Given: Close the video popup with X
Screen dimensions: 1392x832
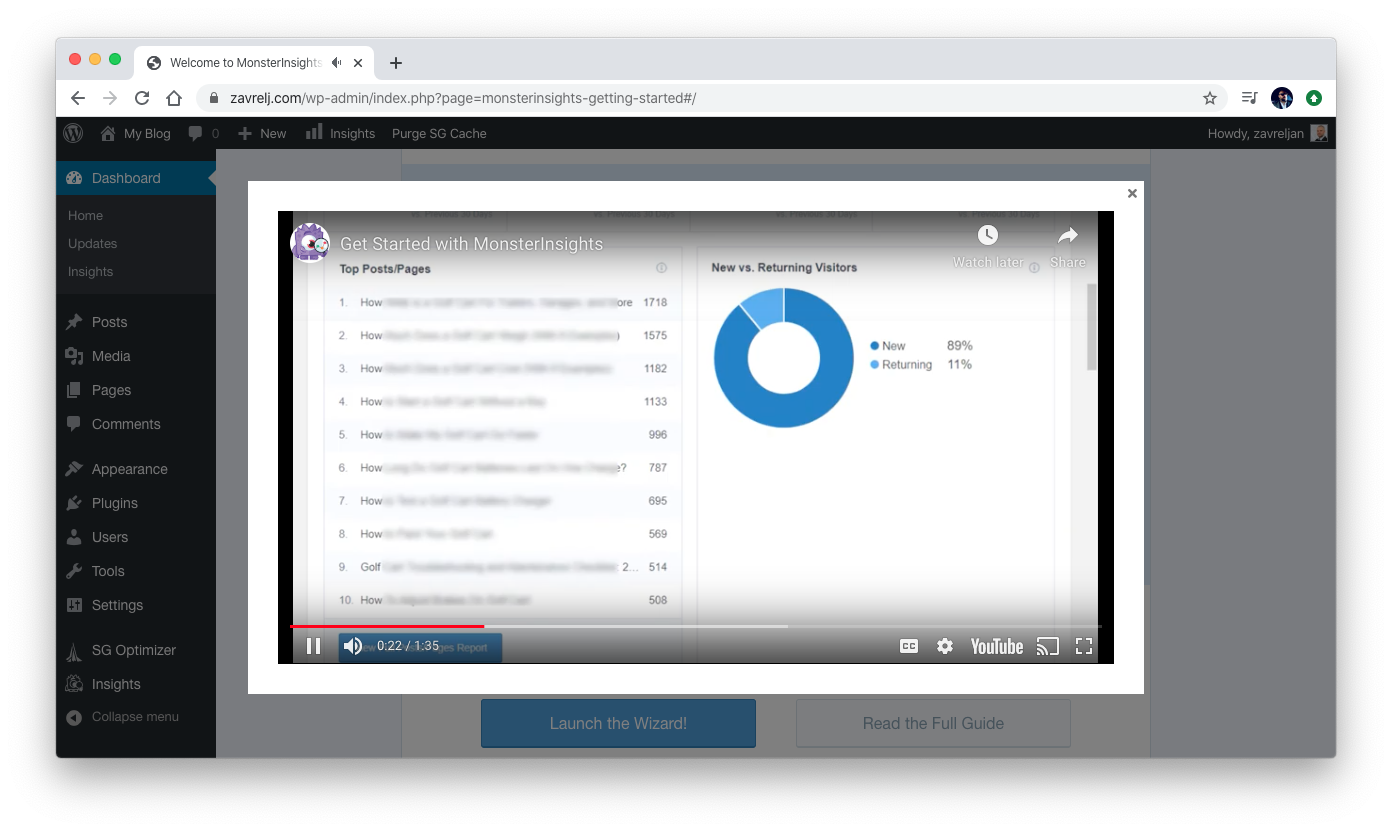Looking at the screenshot, I should [x=1132, y=193].
